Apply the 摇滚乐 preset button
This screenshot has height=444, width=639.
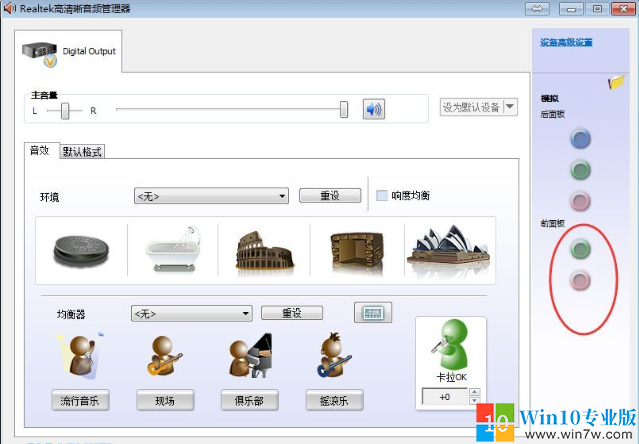click(x=335, y=400)
